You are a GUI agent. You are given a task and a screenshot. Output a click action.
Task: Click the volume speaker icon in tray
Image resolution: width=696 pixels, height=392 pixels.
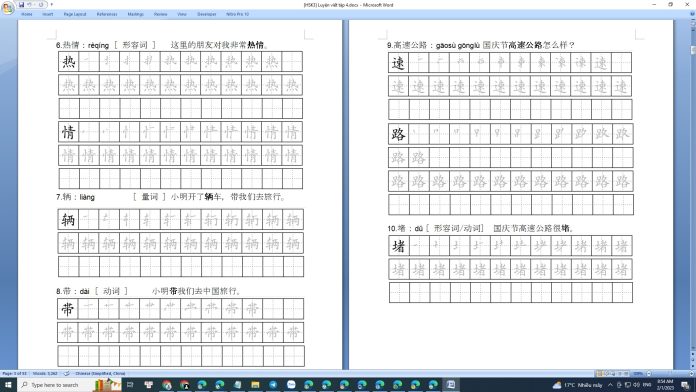click(637, 385)
